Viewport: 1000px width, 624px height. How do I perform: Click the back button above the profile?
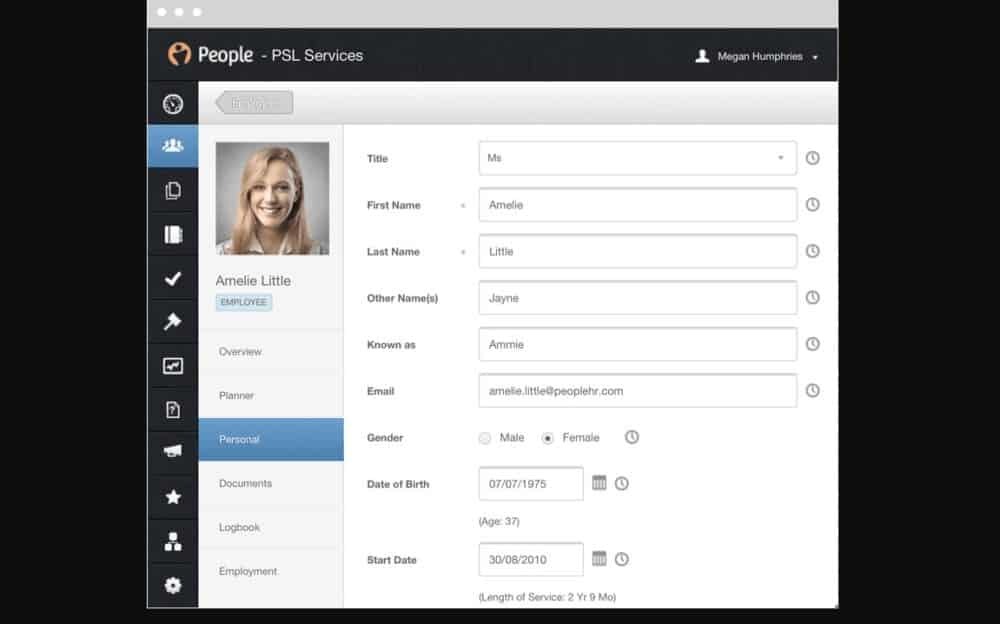point(254,103)
